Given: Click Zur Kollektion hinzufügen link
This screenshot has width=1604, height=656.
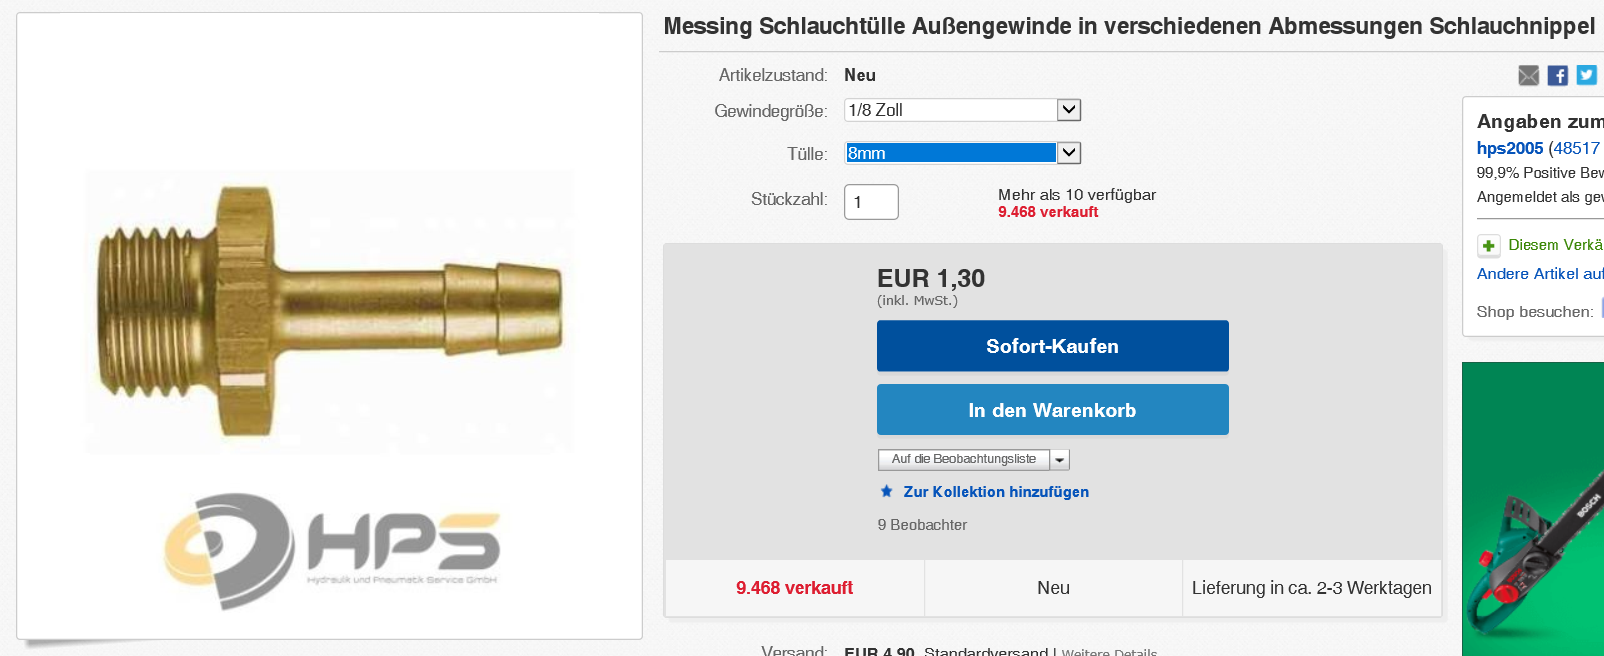Looking at the screenshot, I should (996, 492).
